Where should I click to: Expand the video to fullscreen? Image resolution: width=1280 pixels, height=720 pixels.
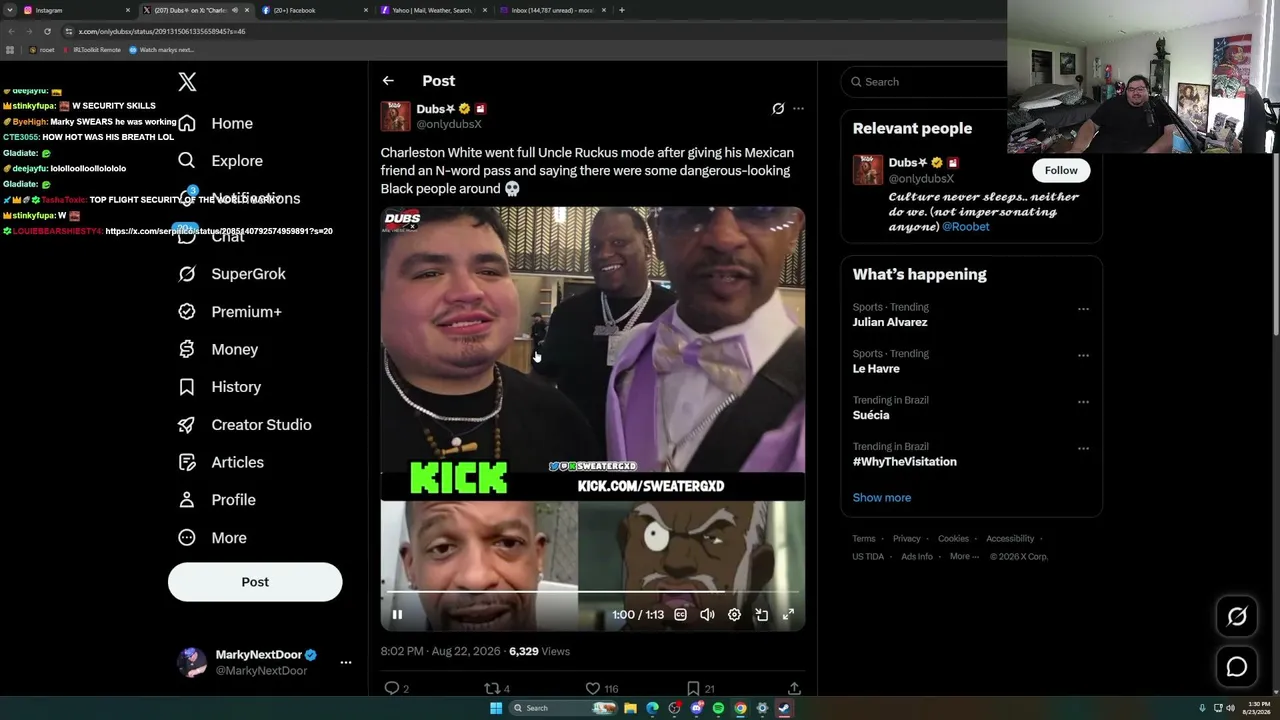tap(788, 615)
